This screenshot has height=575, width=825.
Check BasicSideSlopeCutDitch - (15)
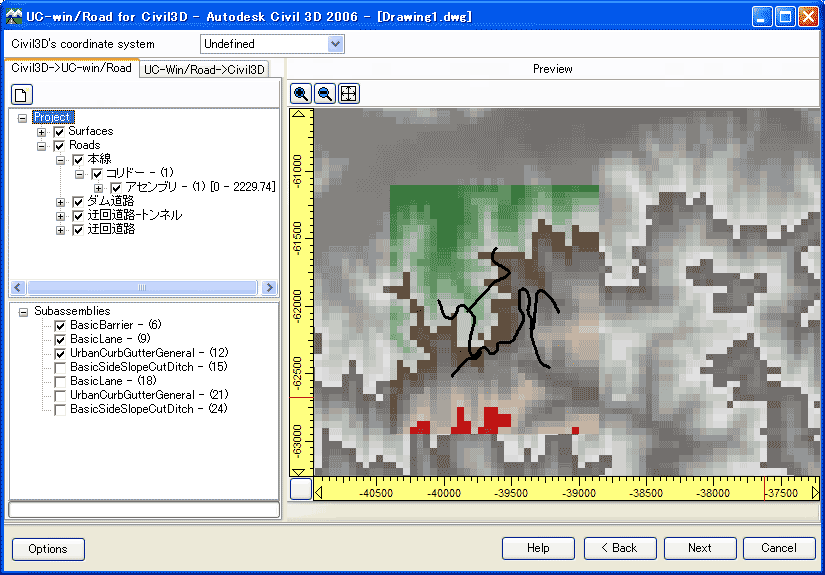pyautogui.click(x=60, y=367)
